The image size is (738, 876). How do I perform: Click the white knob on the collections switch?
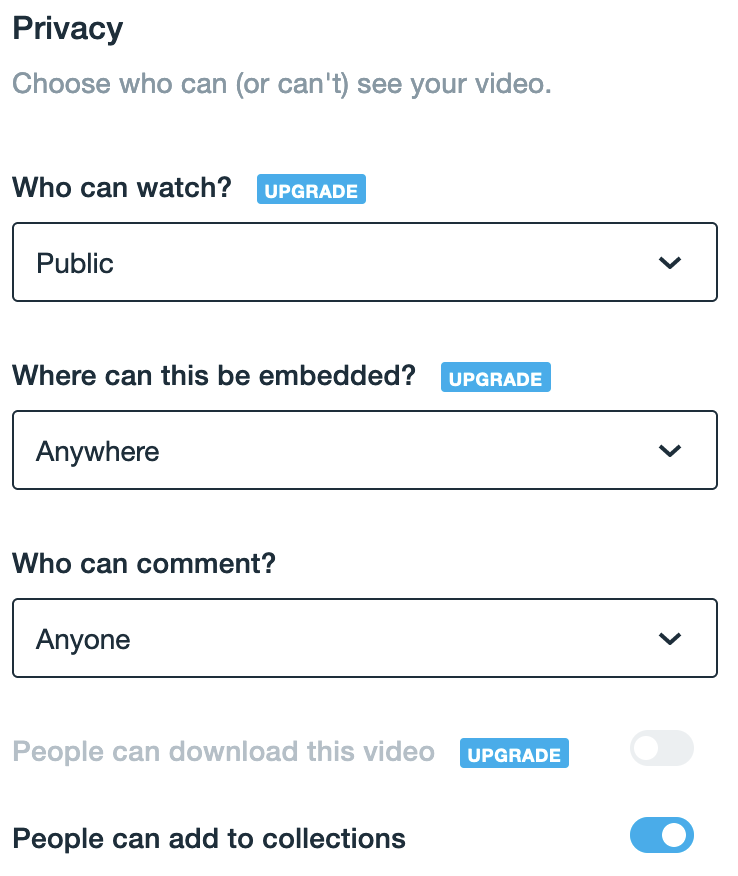(x=675, y=835)
